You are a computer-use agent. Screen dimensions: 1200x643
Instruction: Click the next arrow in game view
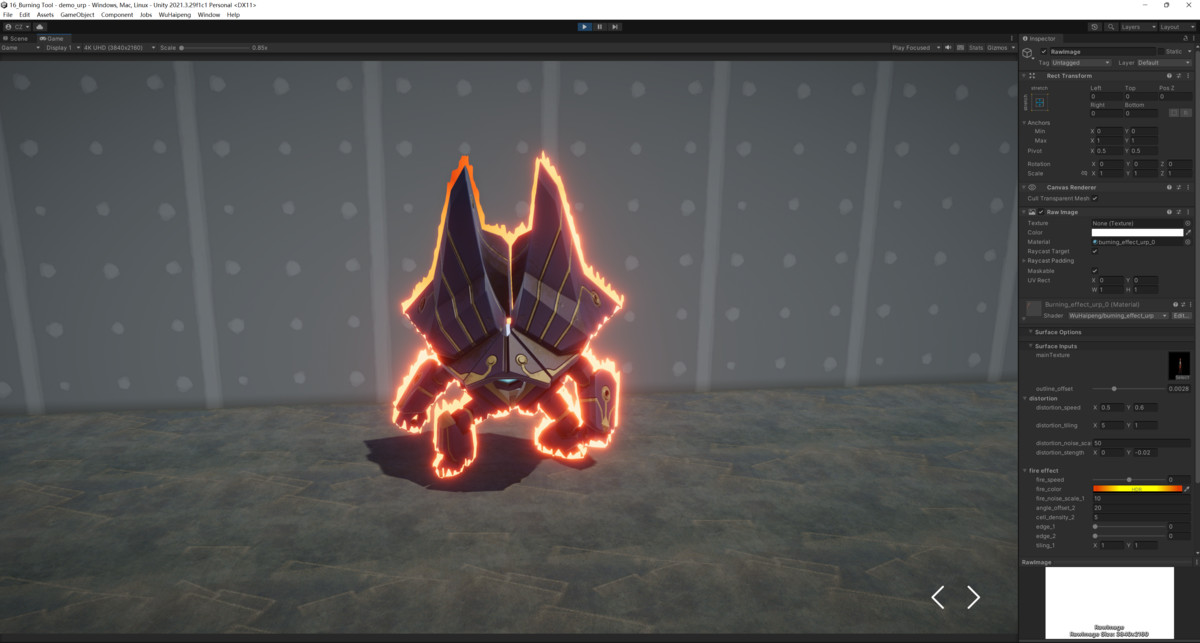(973, 597)
